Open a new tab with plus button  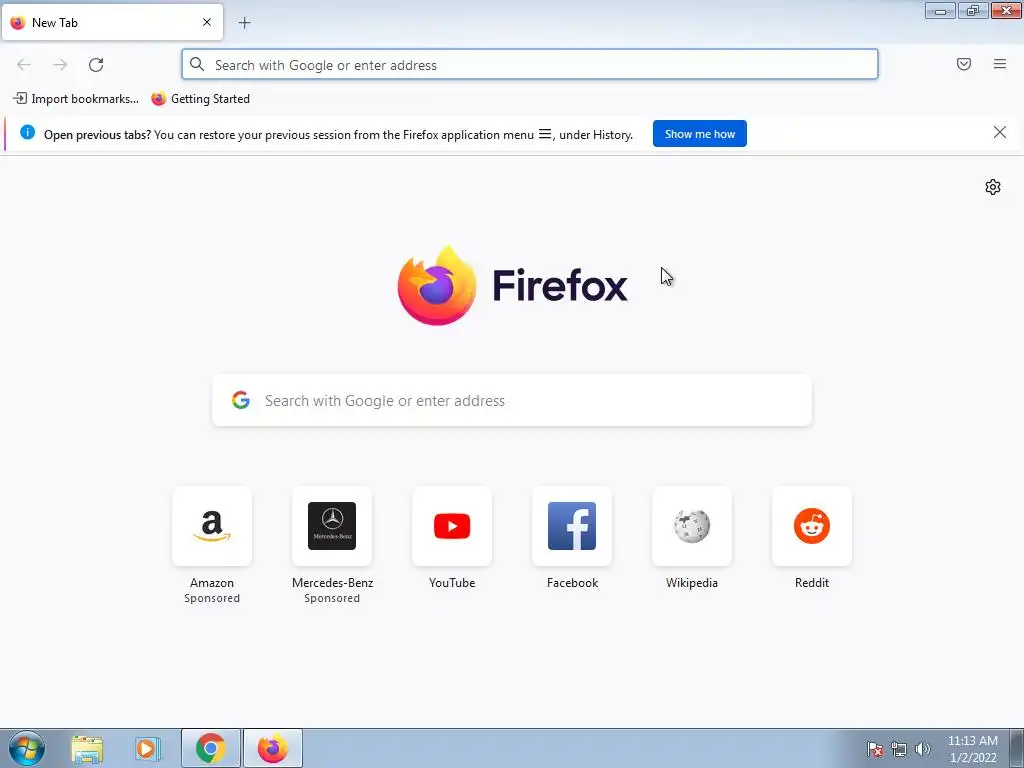244,23
